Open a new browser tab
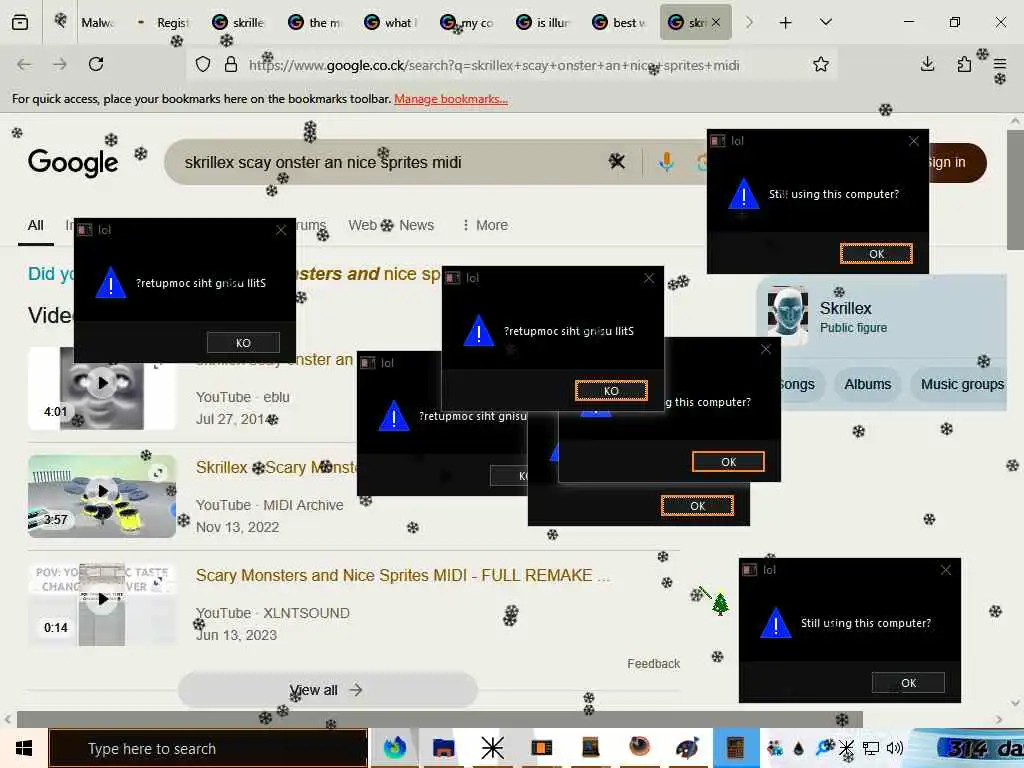Viewport: 1024px width, 768px height. pos(786,23)
